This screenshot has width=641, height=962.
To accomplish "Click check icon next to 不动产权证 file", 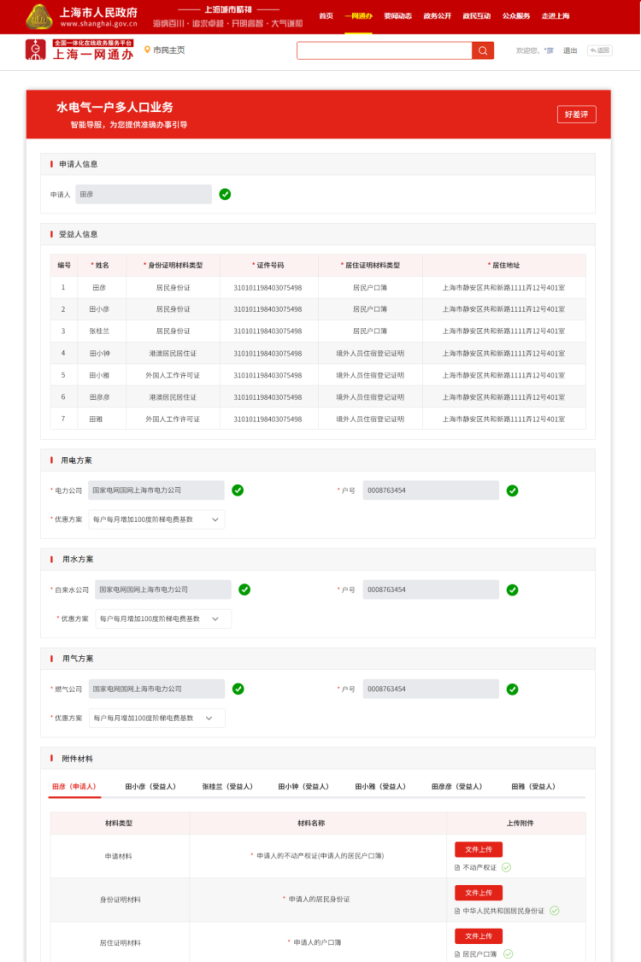I will [506, 868].
